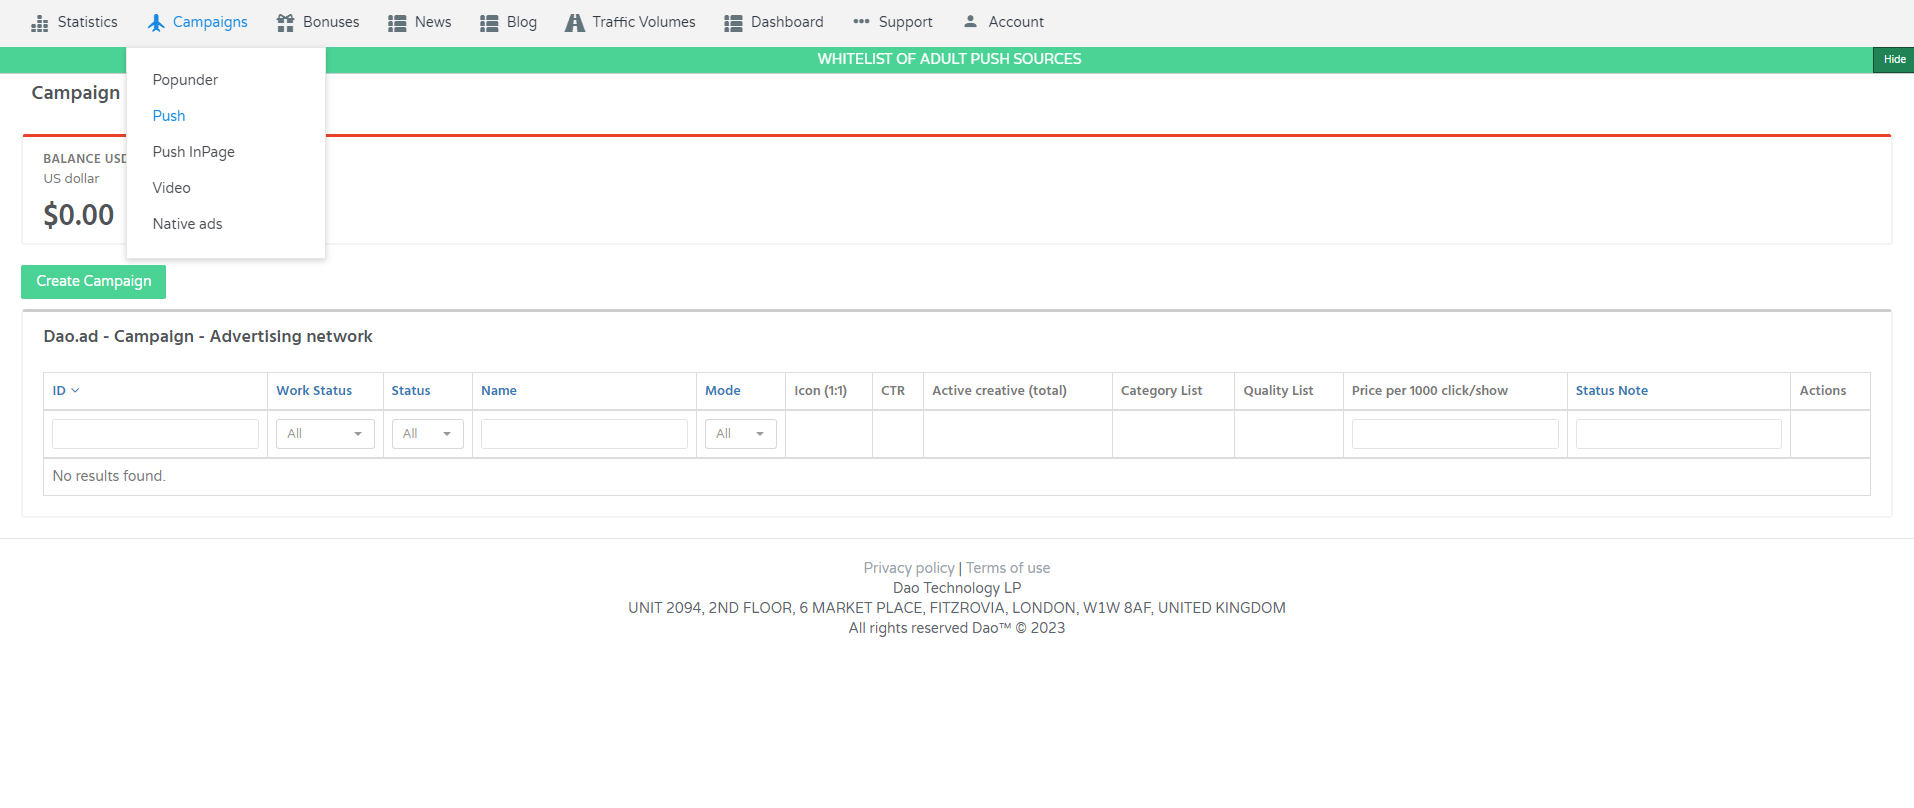This screenshot has width=1914, height=808.
Task: Hide the green whitelist banner
Action: coord(1893,60)
